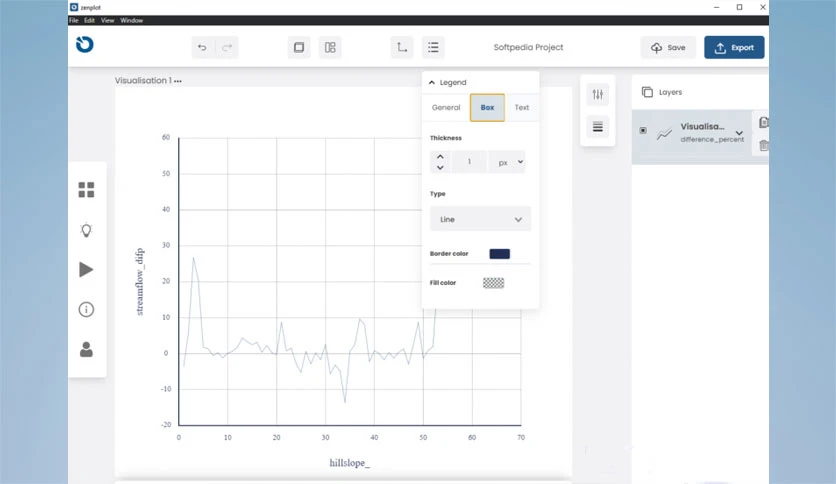This screenshot has height=484, width=836.
Task: Open the px unit dropdown
Action: click(x=507, y=162)
